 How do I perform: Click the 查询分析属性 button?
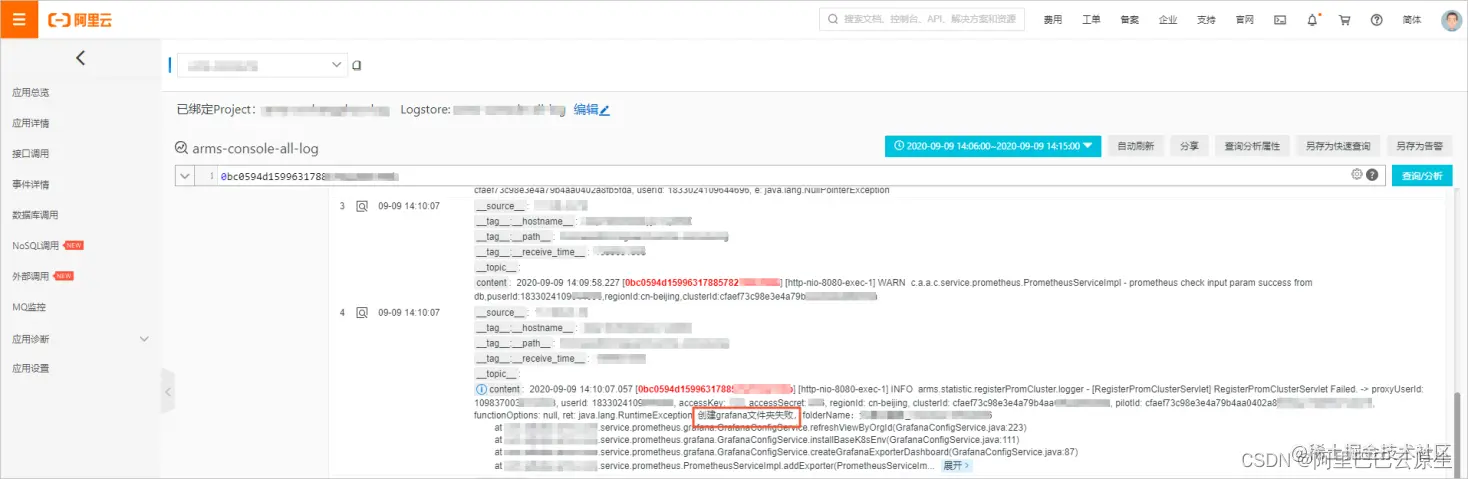coord(1253,146)
